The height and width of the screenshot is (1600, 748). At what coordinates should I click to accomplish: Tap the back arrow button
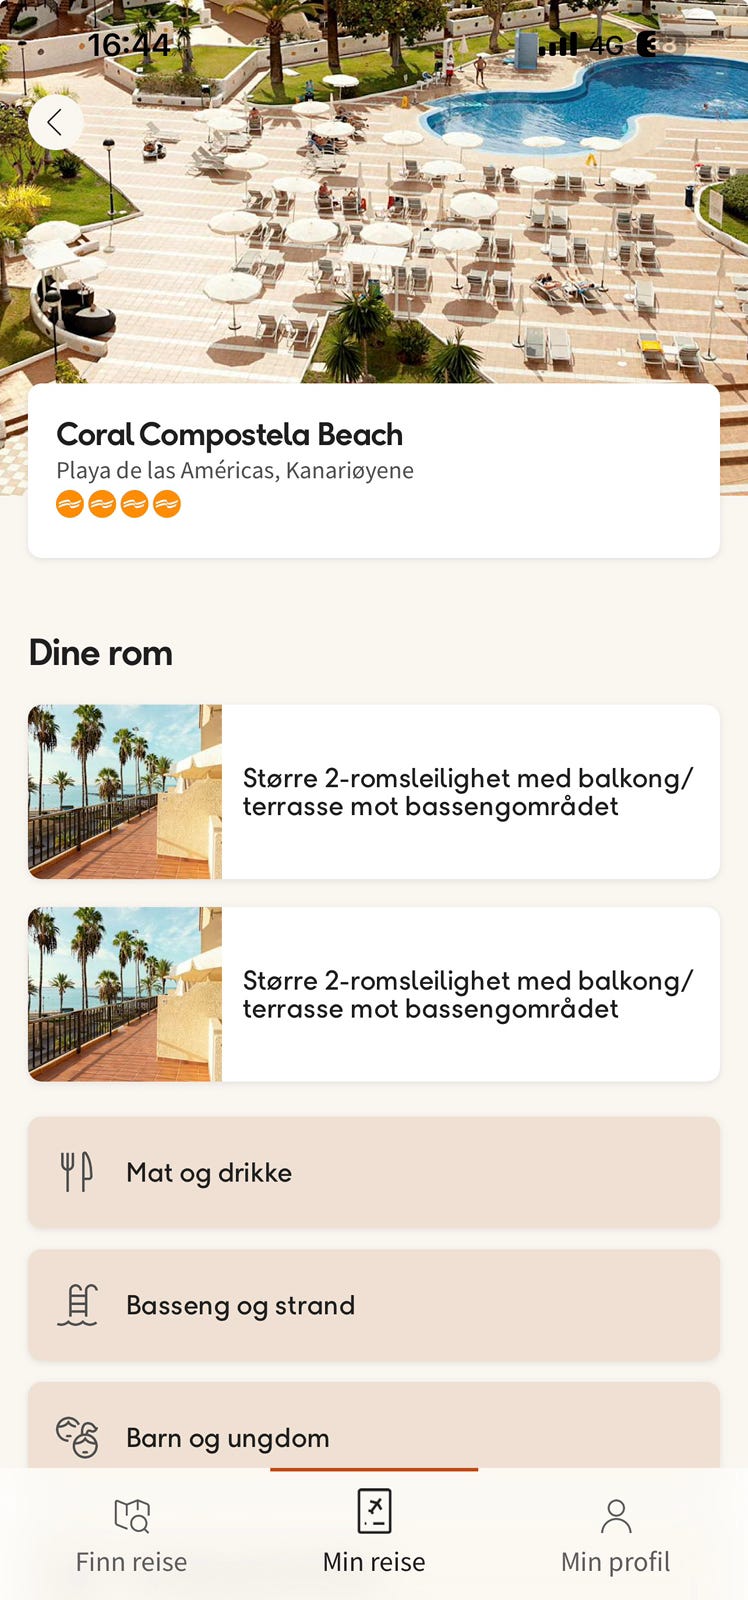pyautogui.click(x=56, y=122)
